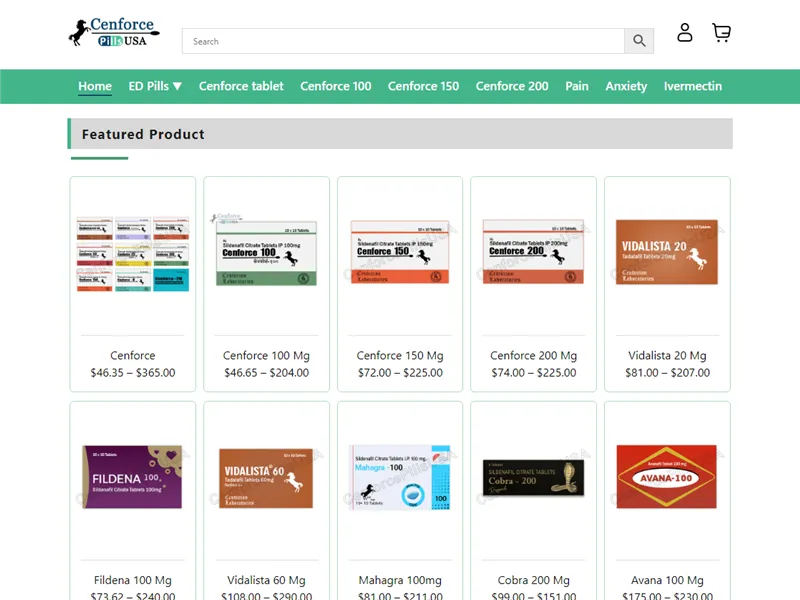Viewport: 800px width, 600px height.
Task: Click the Vidalista 60 product image
Action: [x=266, y=478]
